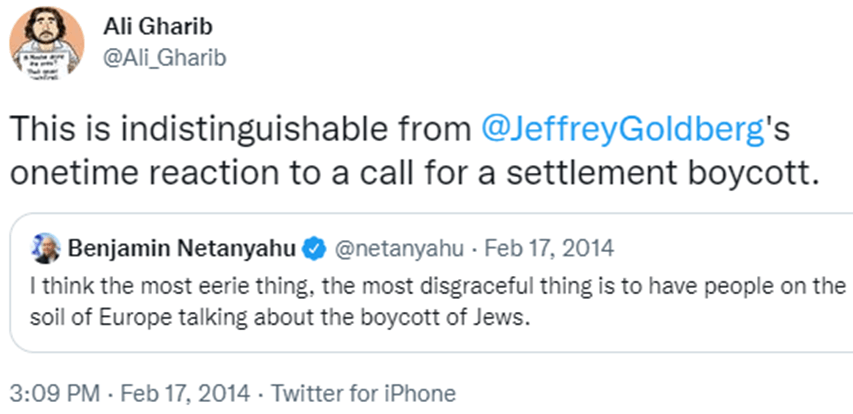
Task: Click the text "This is indistinguishable from"
Action: pyautogui.click(x=240, y=128)
